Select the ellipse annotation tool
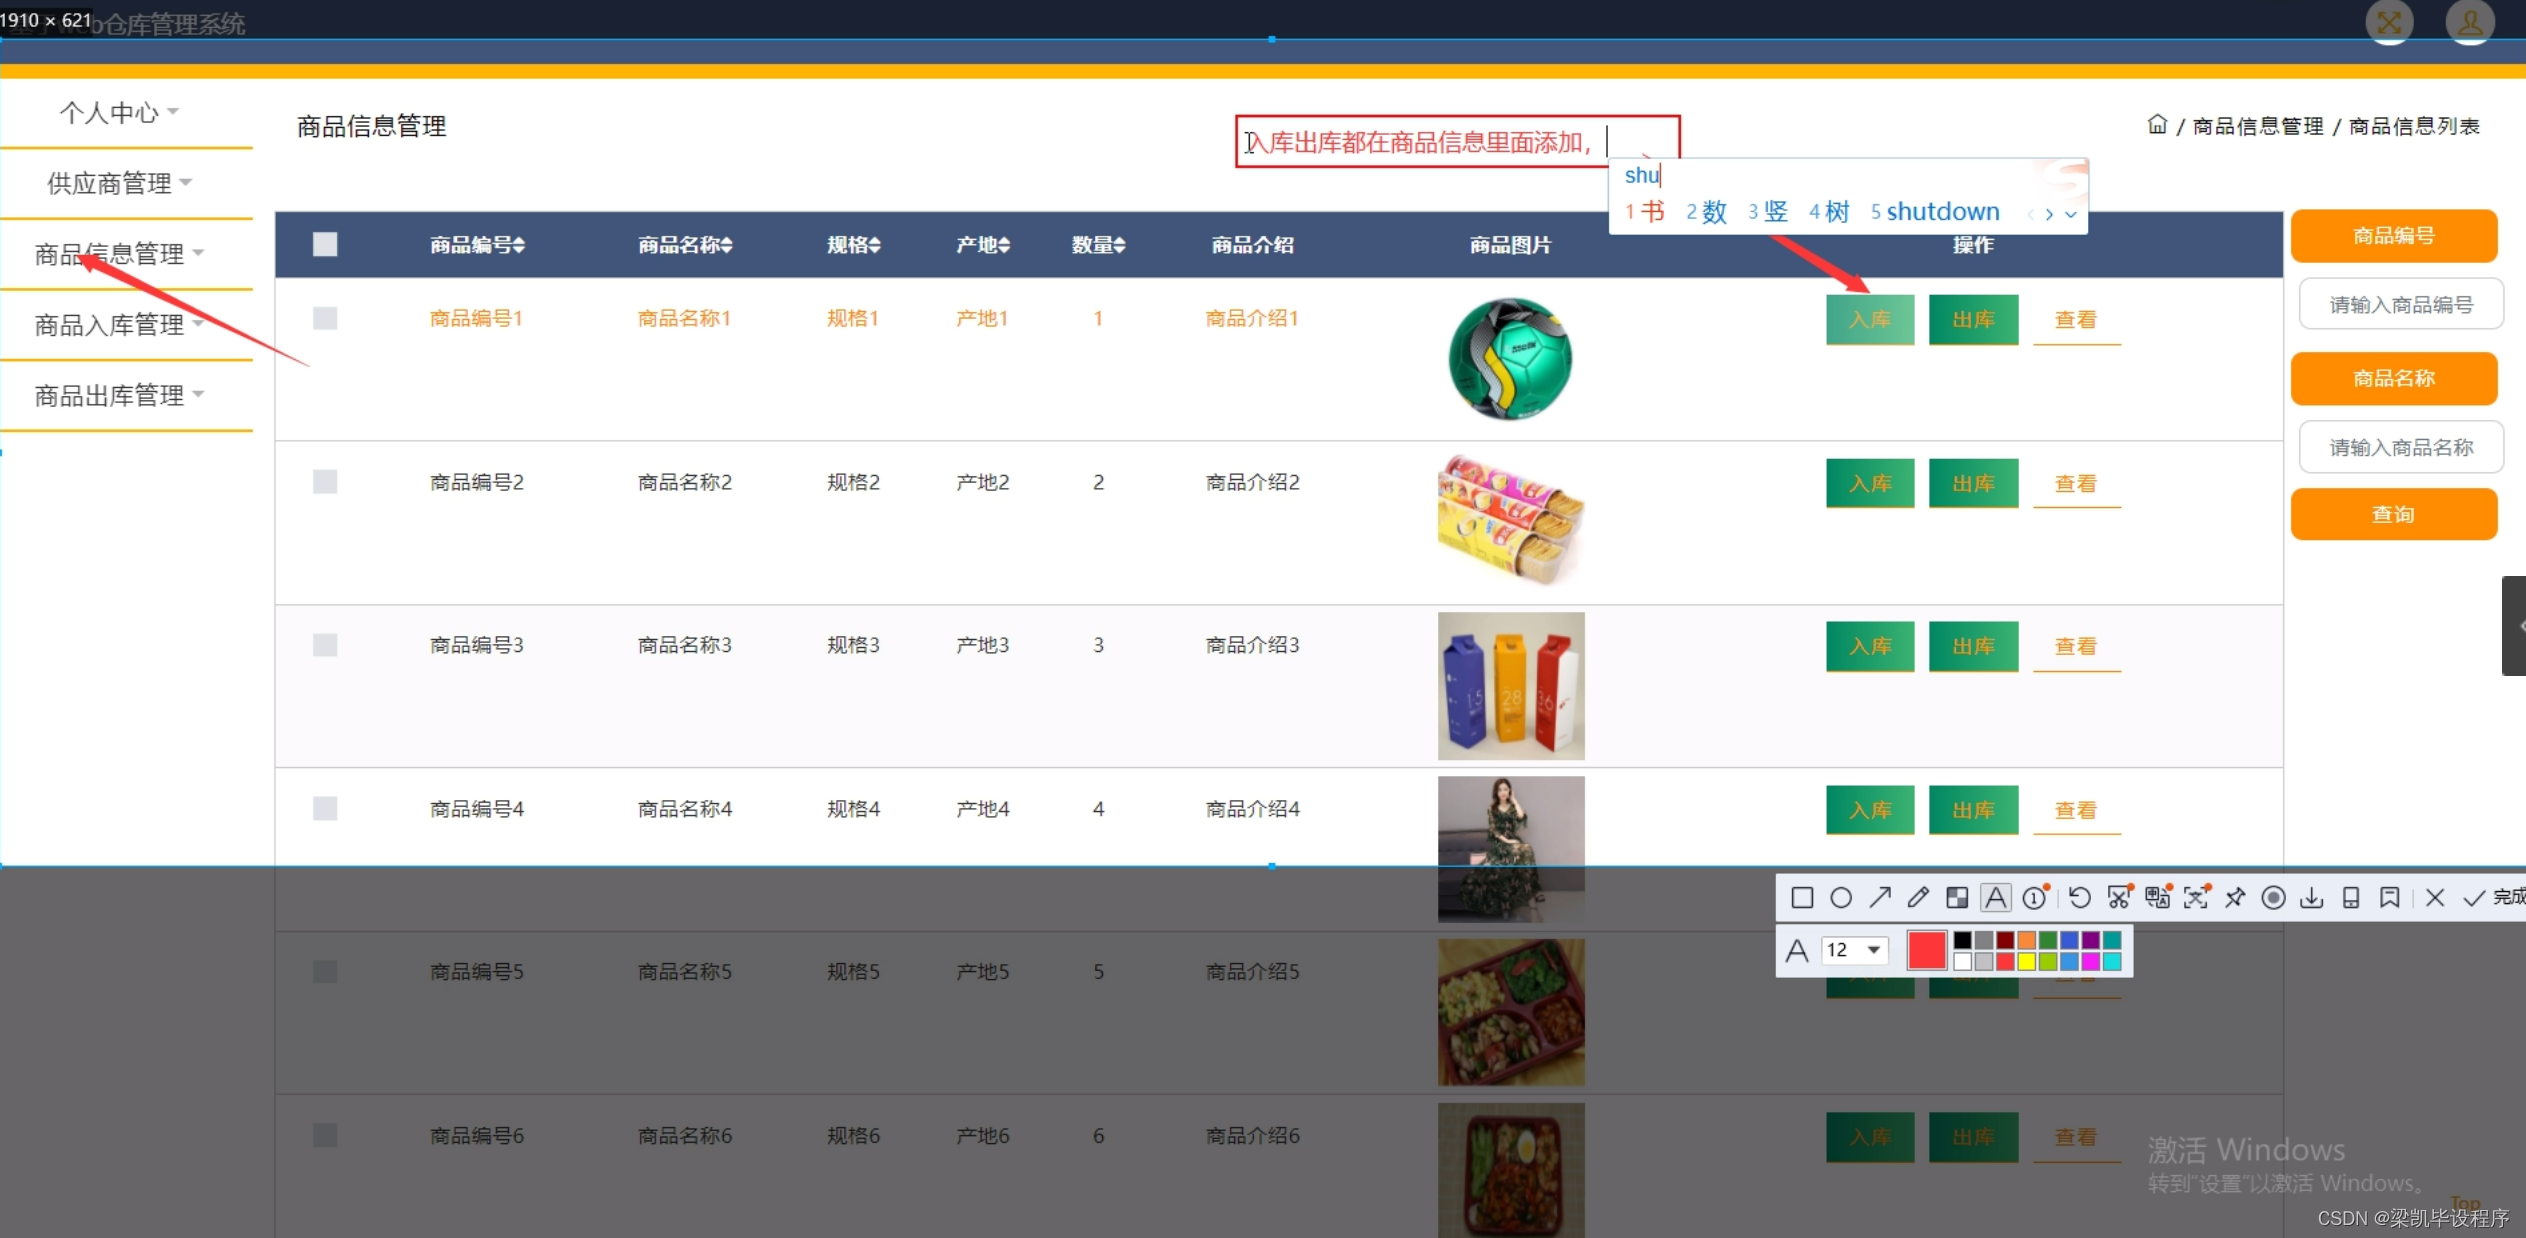Viewport: 2526px width, 1238px height. [x=1841, y=898]
